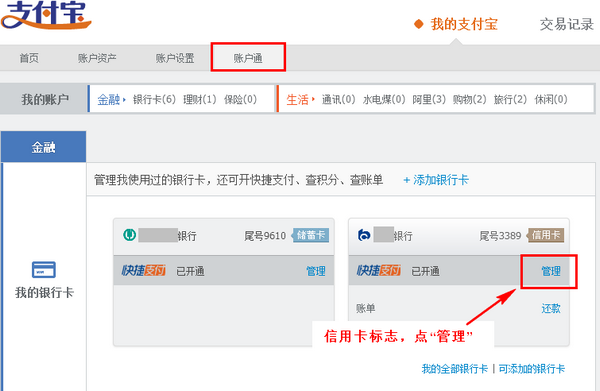This screenshot has width=600, height=391.
Task: Click 快捷支付 logo on card 9610
Action: pos(143,270)
